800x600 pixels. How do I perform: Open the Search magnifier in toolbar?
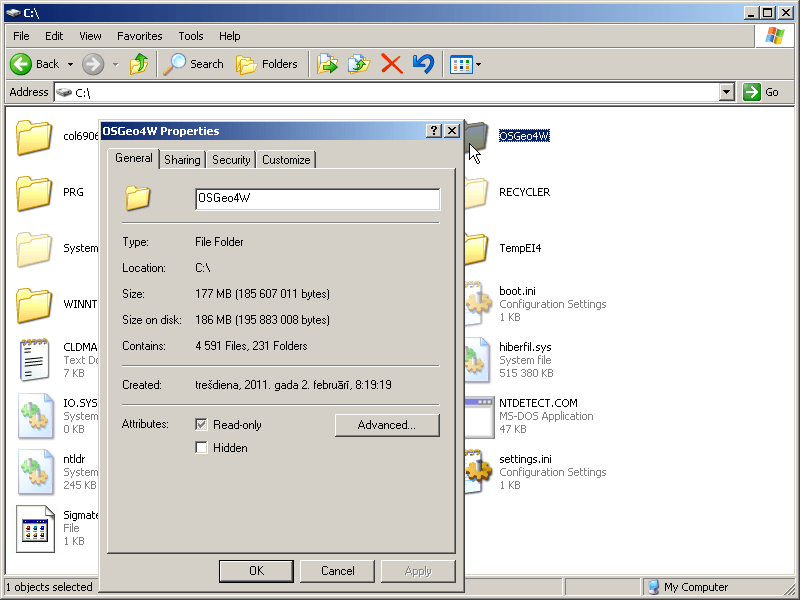[174, 64]
